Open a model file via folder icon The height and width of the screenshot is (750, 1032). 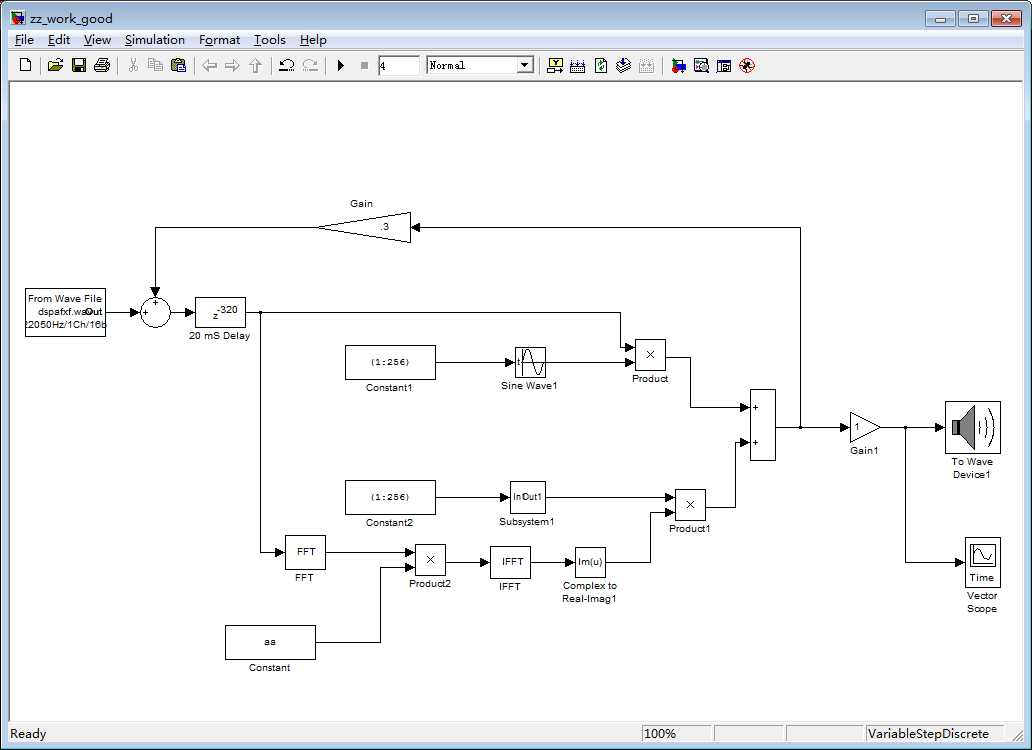(x=55, y=65)
